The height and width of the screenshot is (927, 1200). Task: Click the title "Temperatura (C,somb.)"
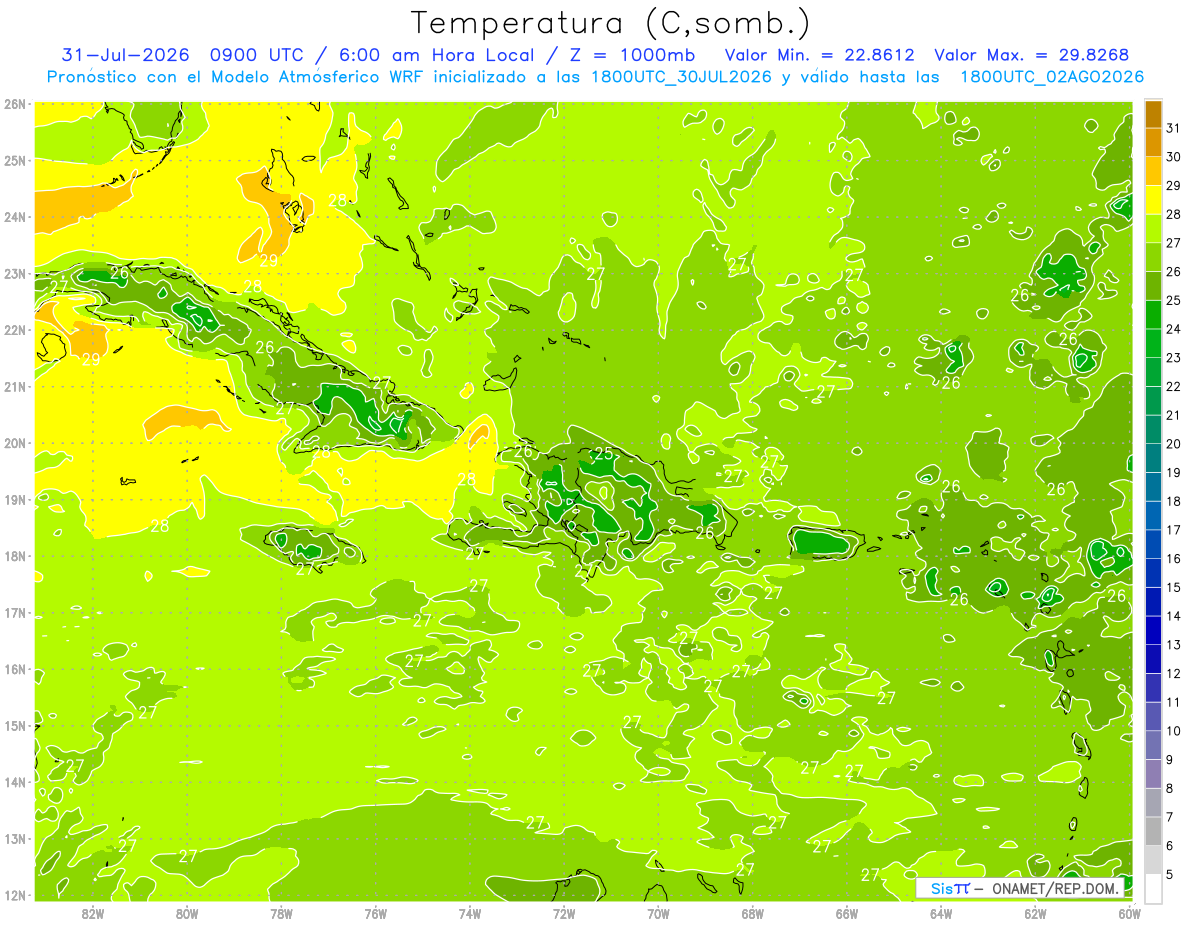click(611, 23)
